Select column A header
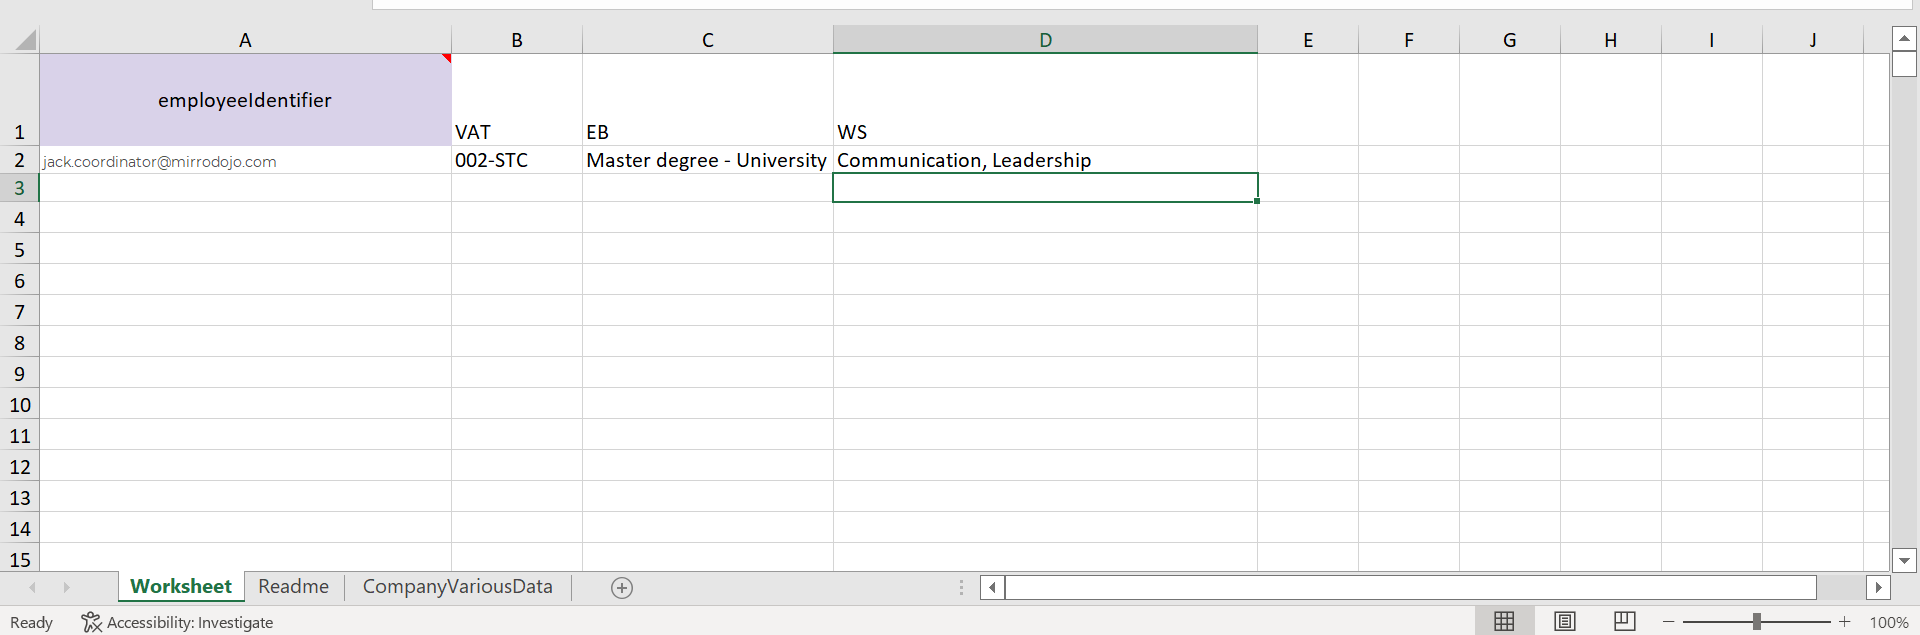The height and width of the screenshot is (635, 1920). tap(245, 40)
